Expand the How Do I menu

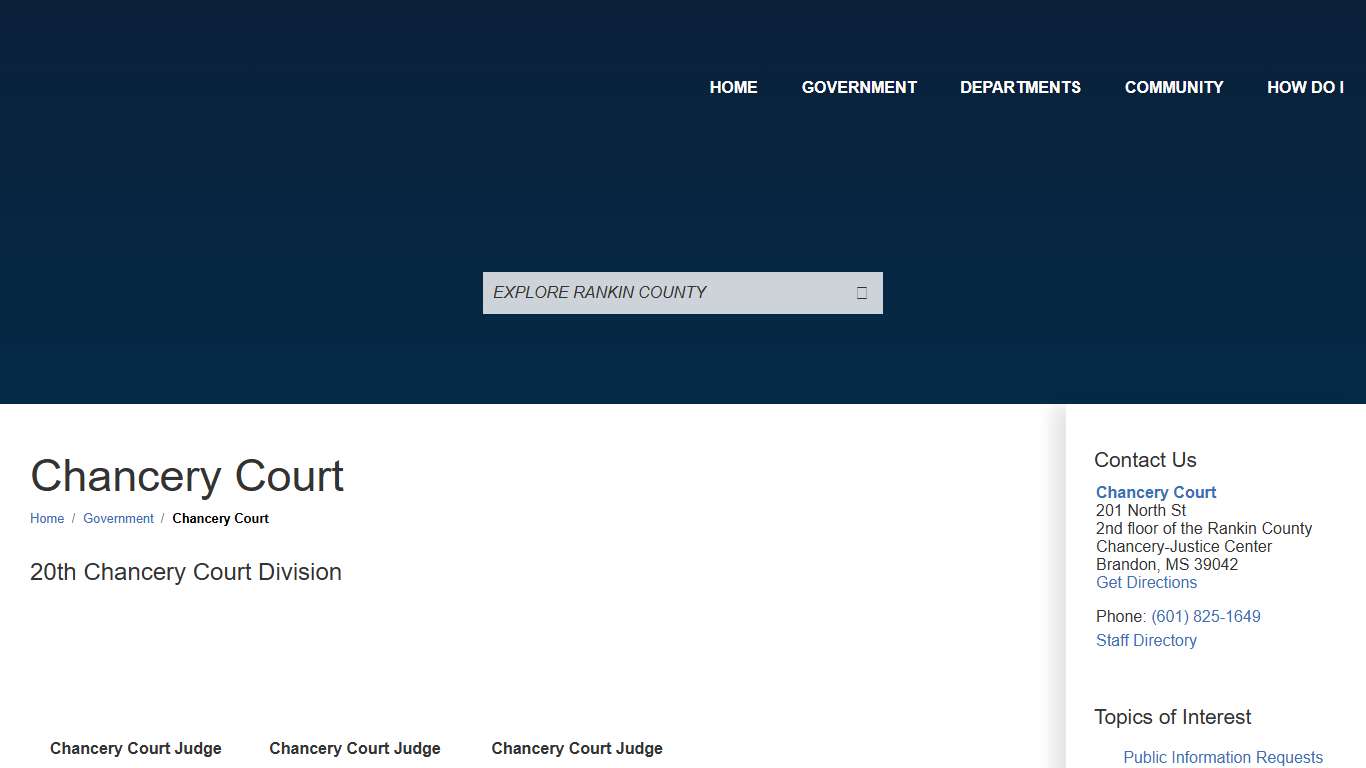coord(1305,87)
